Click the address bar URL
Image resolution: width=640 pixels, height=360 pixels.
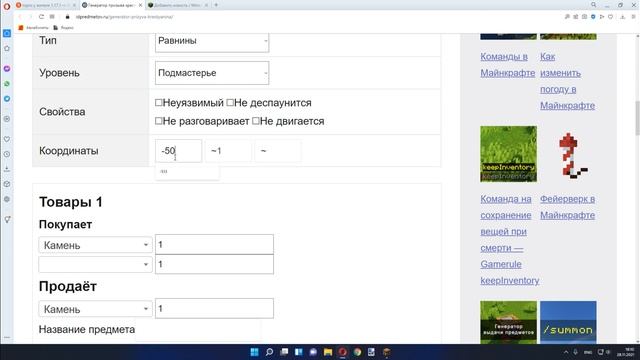tap(124, 17)
